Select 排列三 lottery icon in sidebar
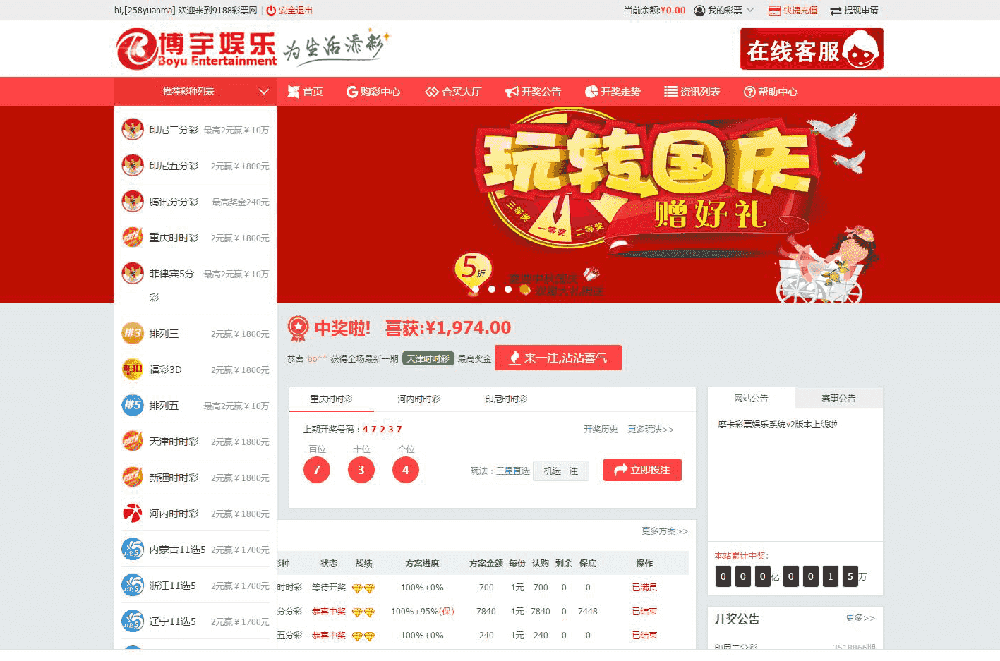The image size is (1000, 661). (132, 333)
